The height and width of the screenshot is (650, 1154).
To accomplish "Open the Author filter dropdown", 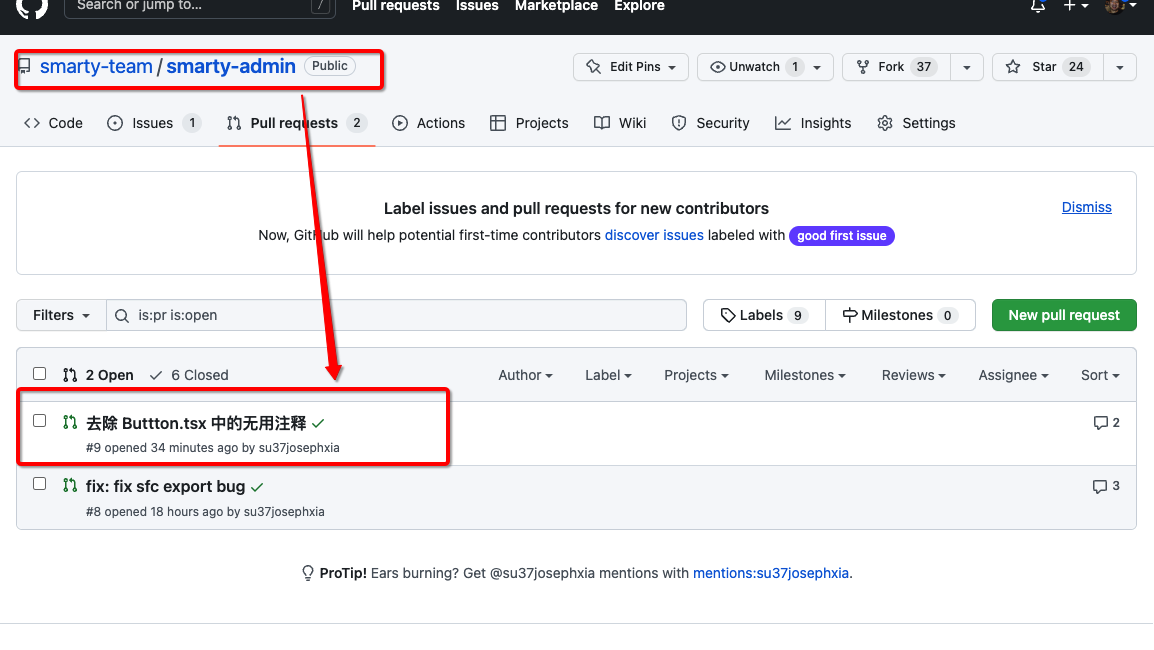I will click(x=525, y=375).
